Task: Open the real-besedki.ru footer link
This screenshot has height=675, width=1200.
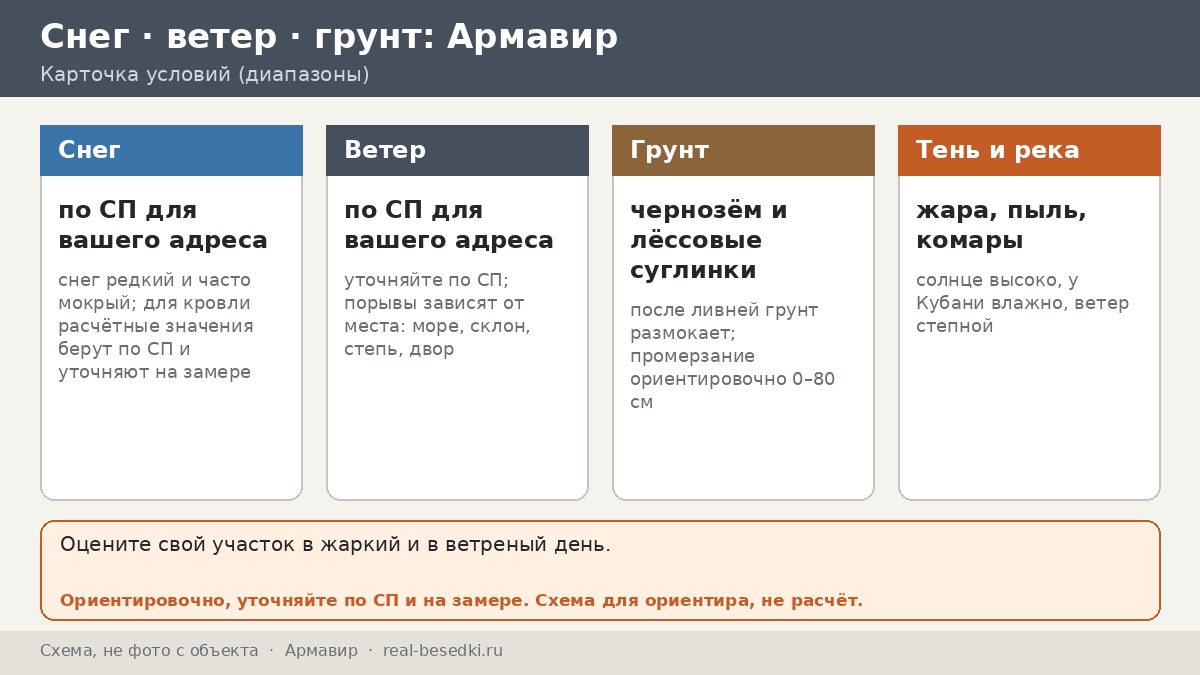Action: point(443,651)
